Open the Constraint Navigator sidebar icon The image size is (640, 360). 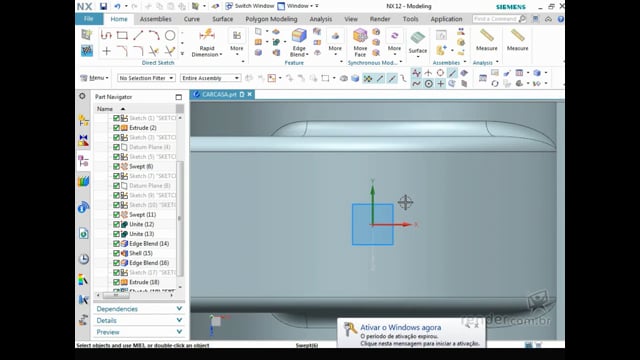83,141
